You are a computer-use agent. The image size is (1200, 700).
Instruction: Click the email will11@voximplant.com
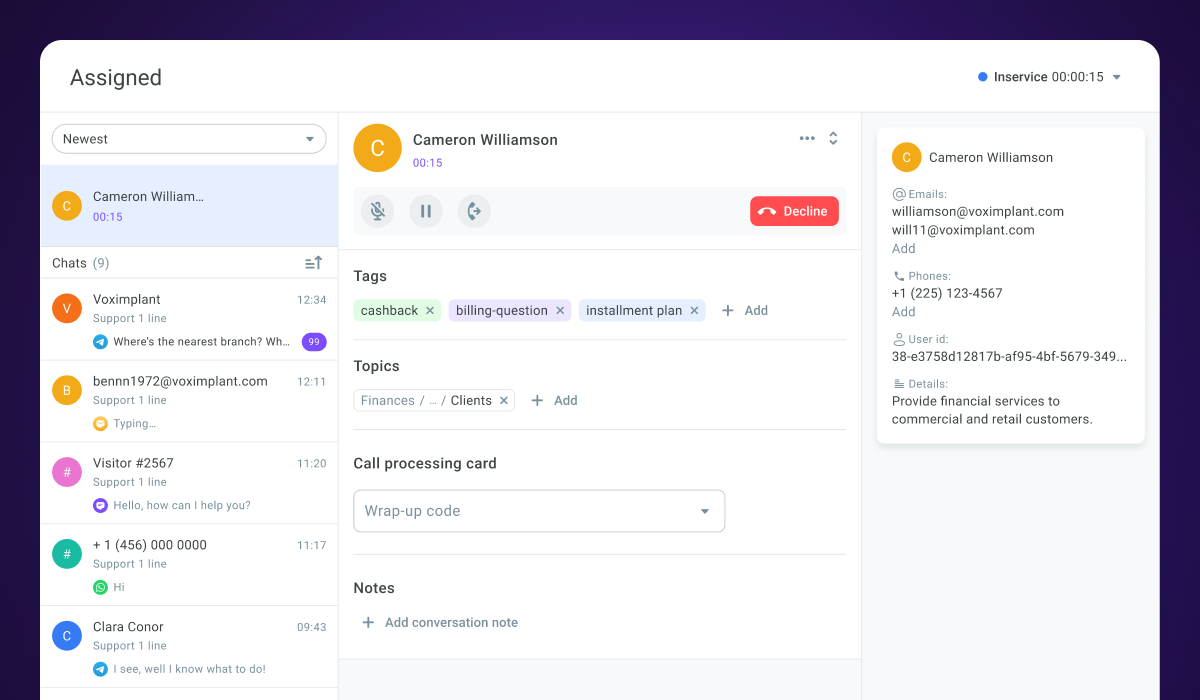pyautogui.click(x=963, y=230)
